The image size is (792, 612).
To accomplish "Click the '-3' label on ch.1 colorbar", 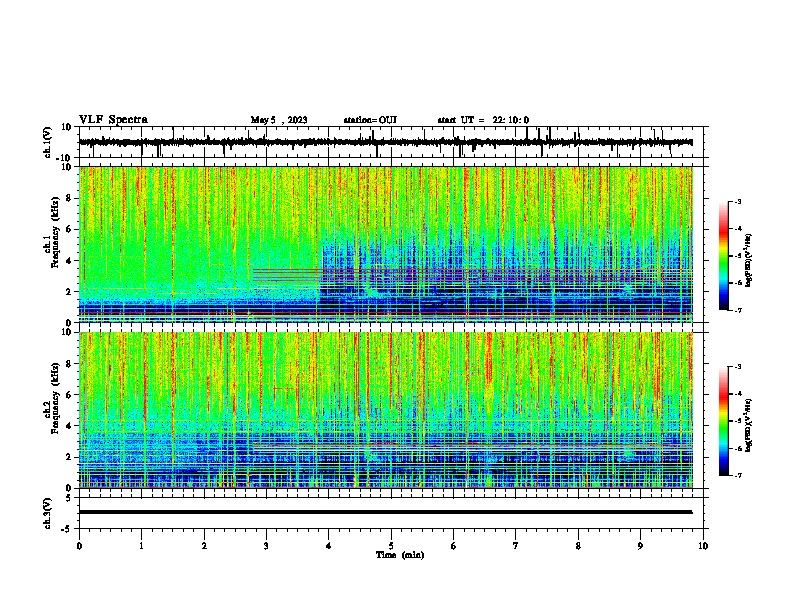I will [737, 201].
